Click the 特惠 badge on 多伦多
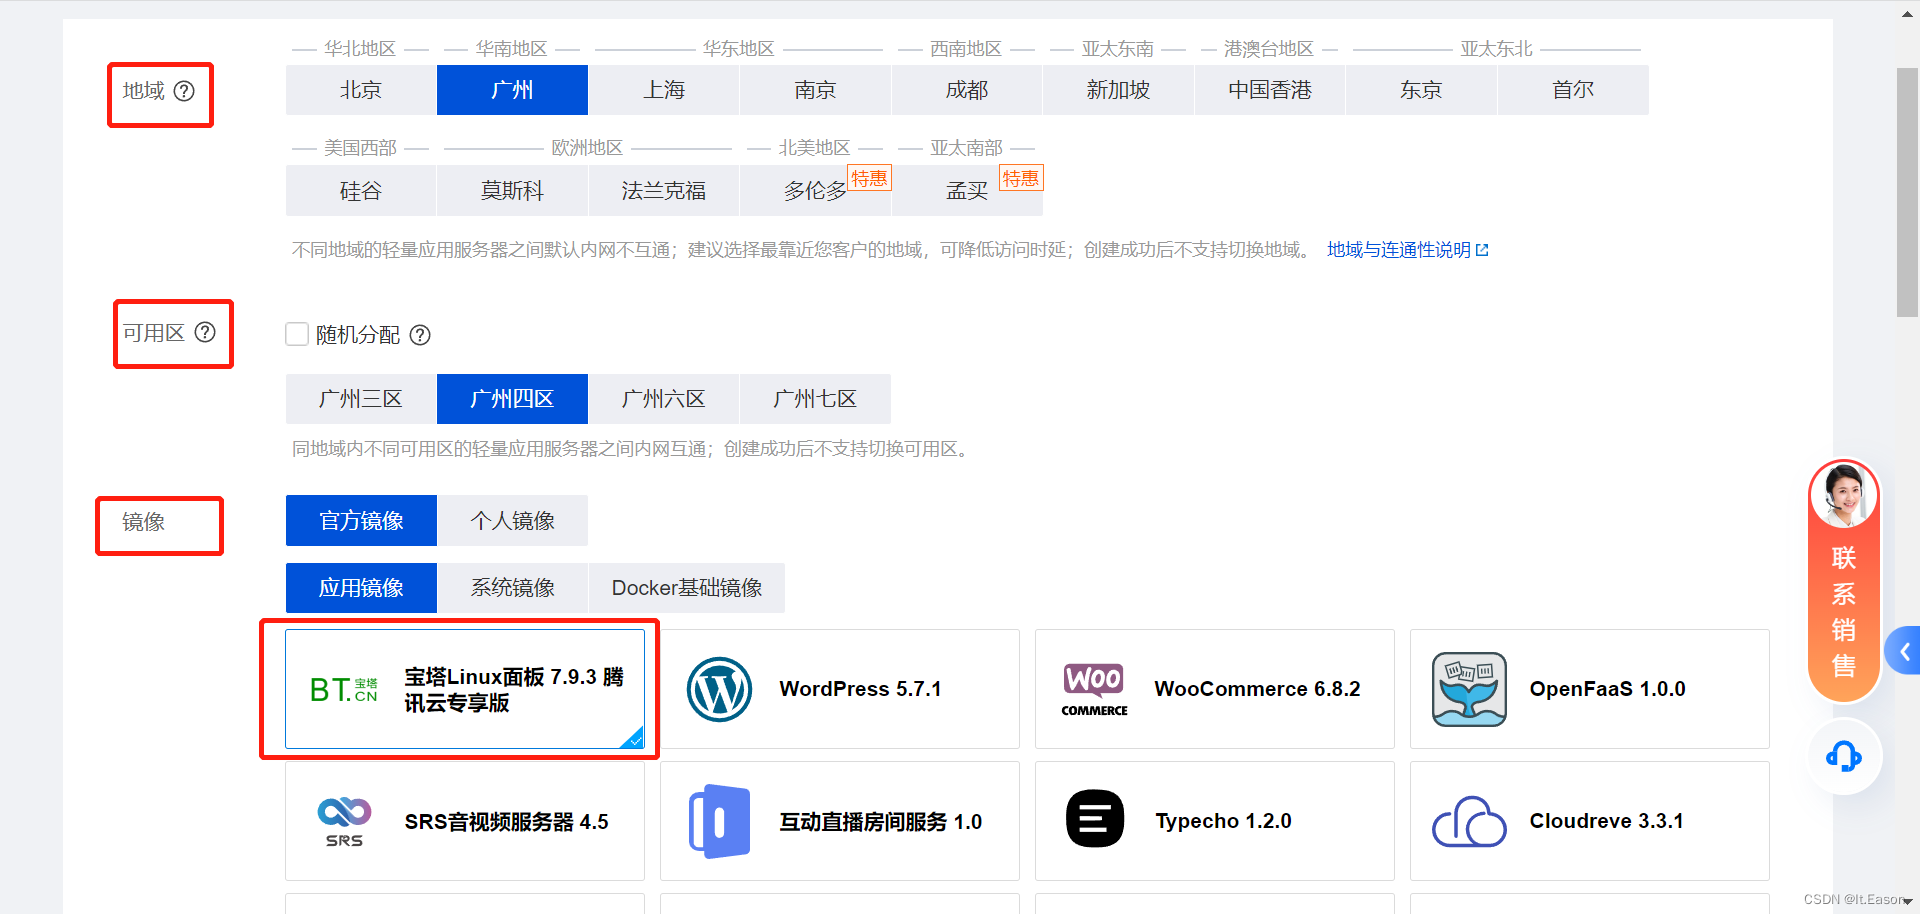The height and width of the screenshot is (914, 1920). 869,178
